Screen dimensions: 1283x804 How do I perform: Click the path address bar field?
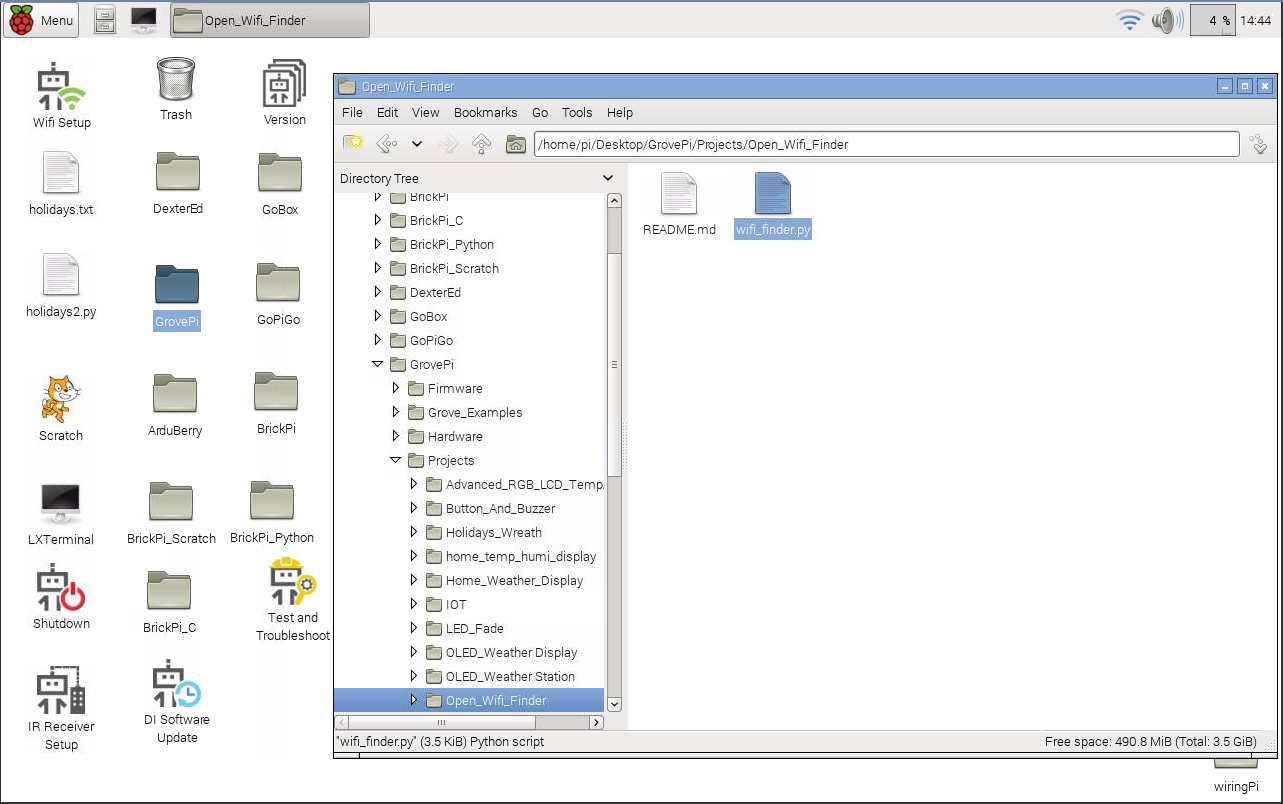click(887, 144)
